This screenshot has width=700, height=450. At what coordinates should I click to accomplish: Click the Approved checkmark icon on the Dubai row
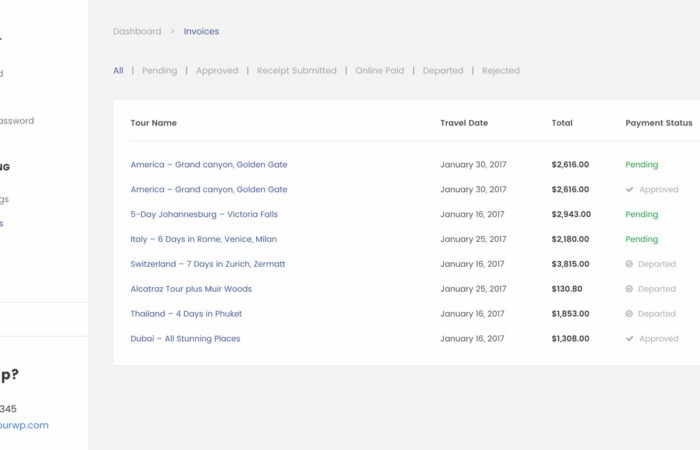[x=629, y=339]
